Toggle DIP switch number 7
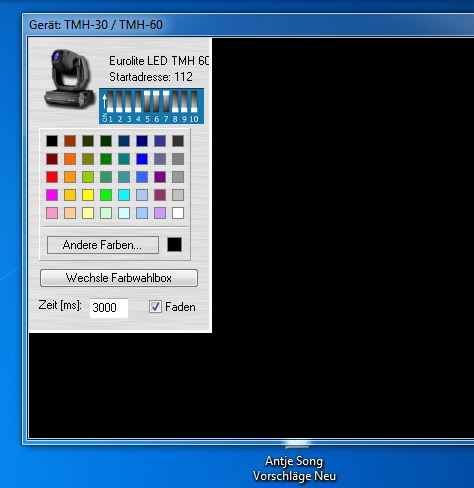474x488 pixels. pos(166,101)
